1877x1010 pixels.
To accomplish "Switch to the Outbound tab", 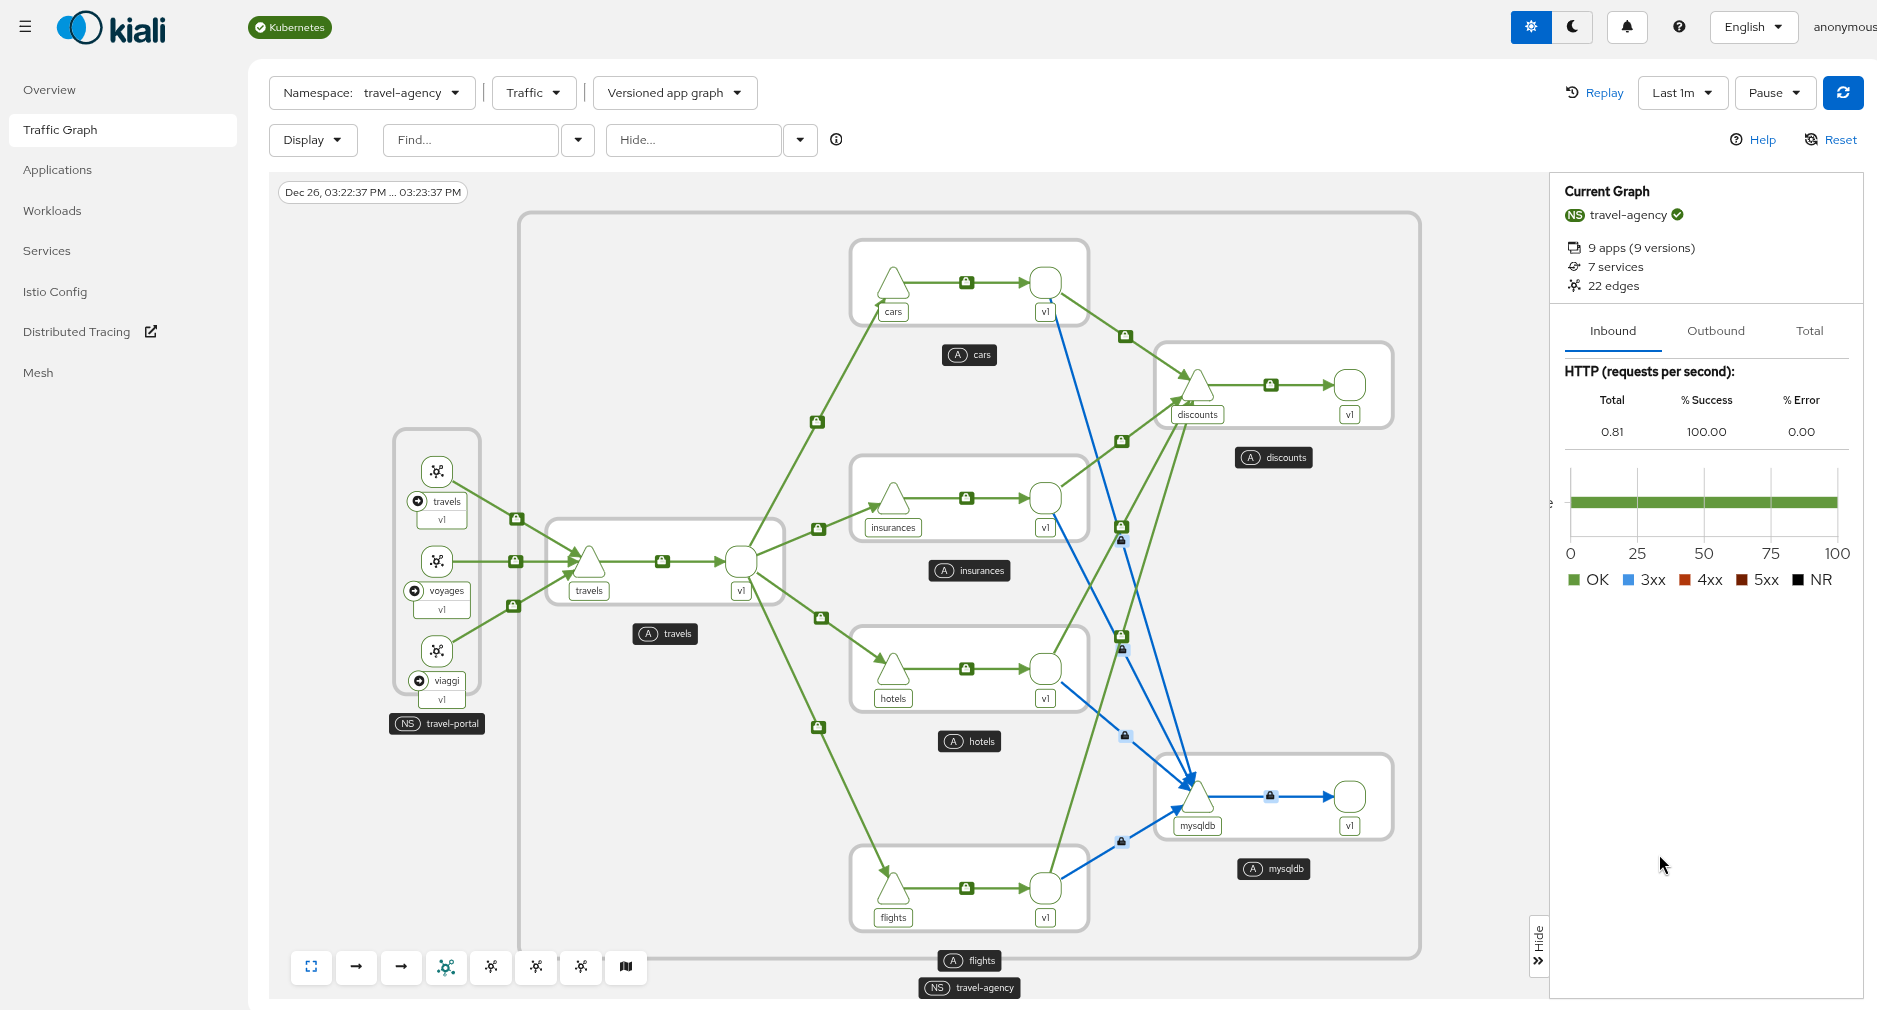I will [1716, 330].
